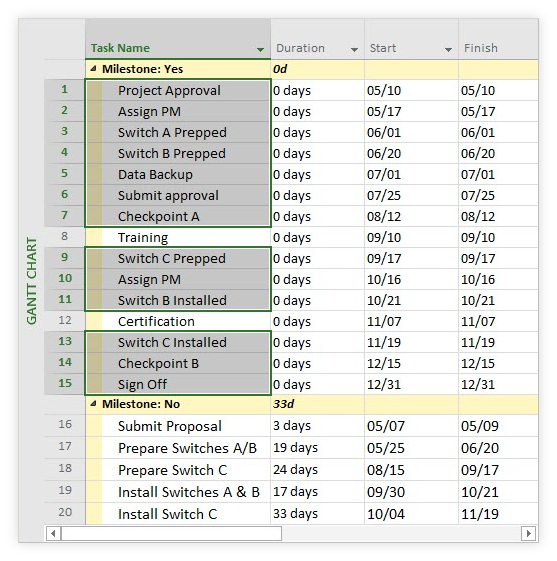The height and width of the screenshot is (561, 557).
Task: Select the Switch B Installed task
Action: click(x=178, y=300)
